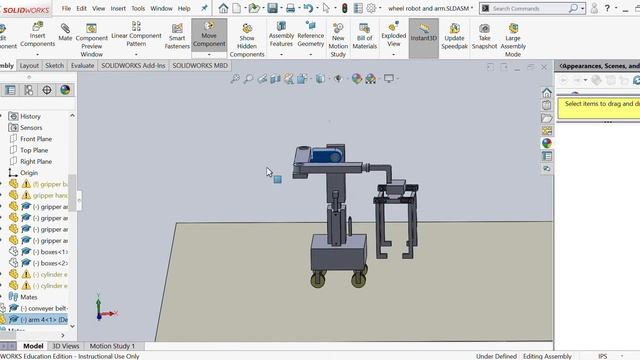
Task: Expand Exploded View dropdown arrow
Action: [x=393, y=54]
